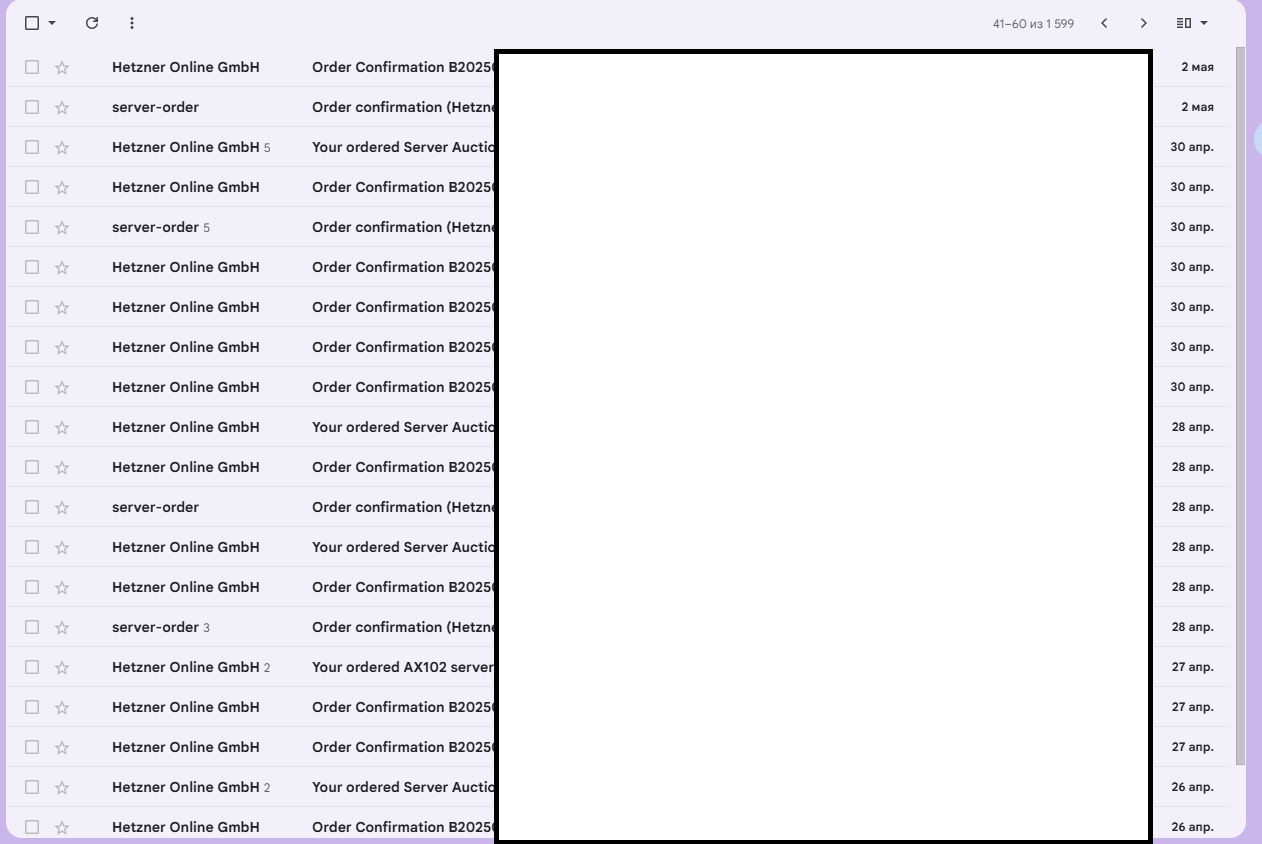Open the 'server-order 3' sender dated 28 апр.
The height and width of the screenshot is (844, 1262).
[x=161, y=627]
